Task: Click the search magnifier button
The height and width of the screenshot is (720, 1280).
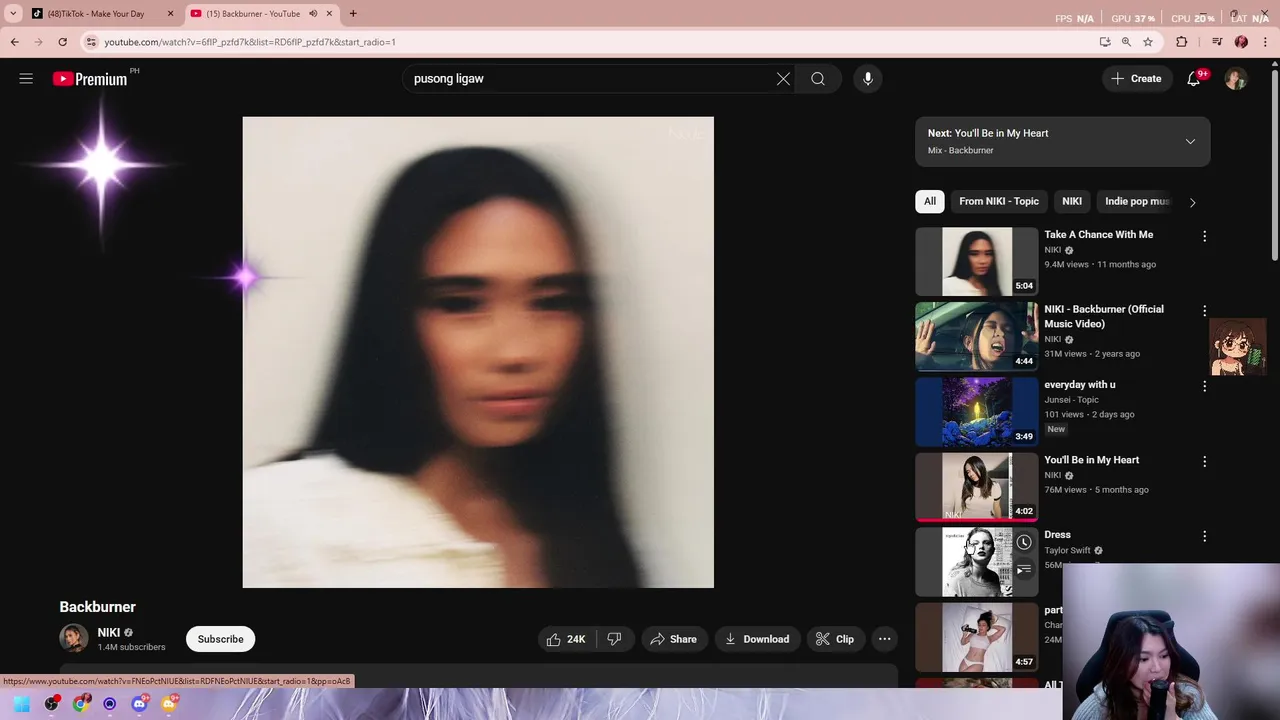Action: [818, 79]
